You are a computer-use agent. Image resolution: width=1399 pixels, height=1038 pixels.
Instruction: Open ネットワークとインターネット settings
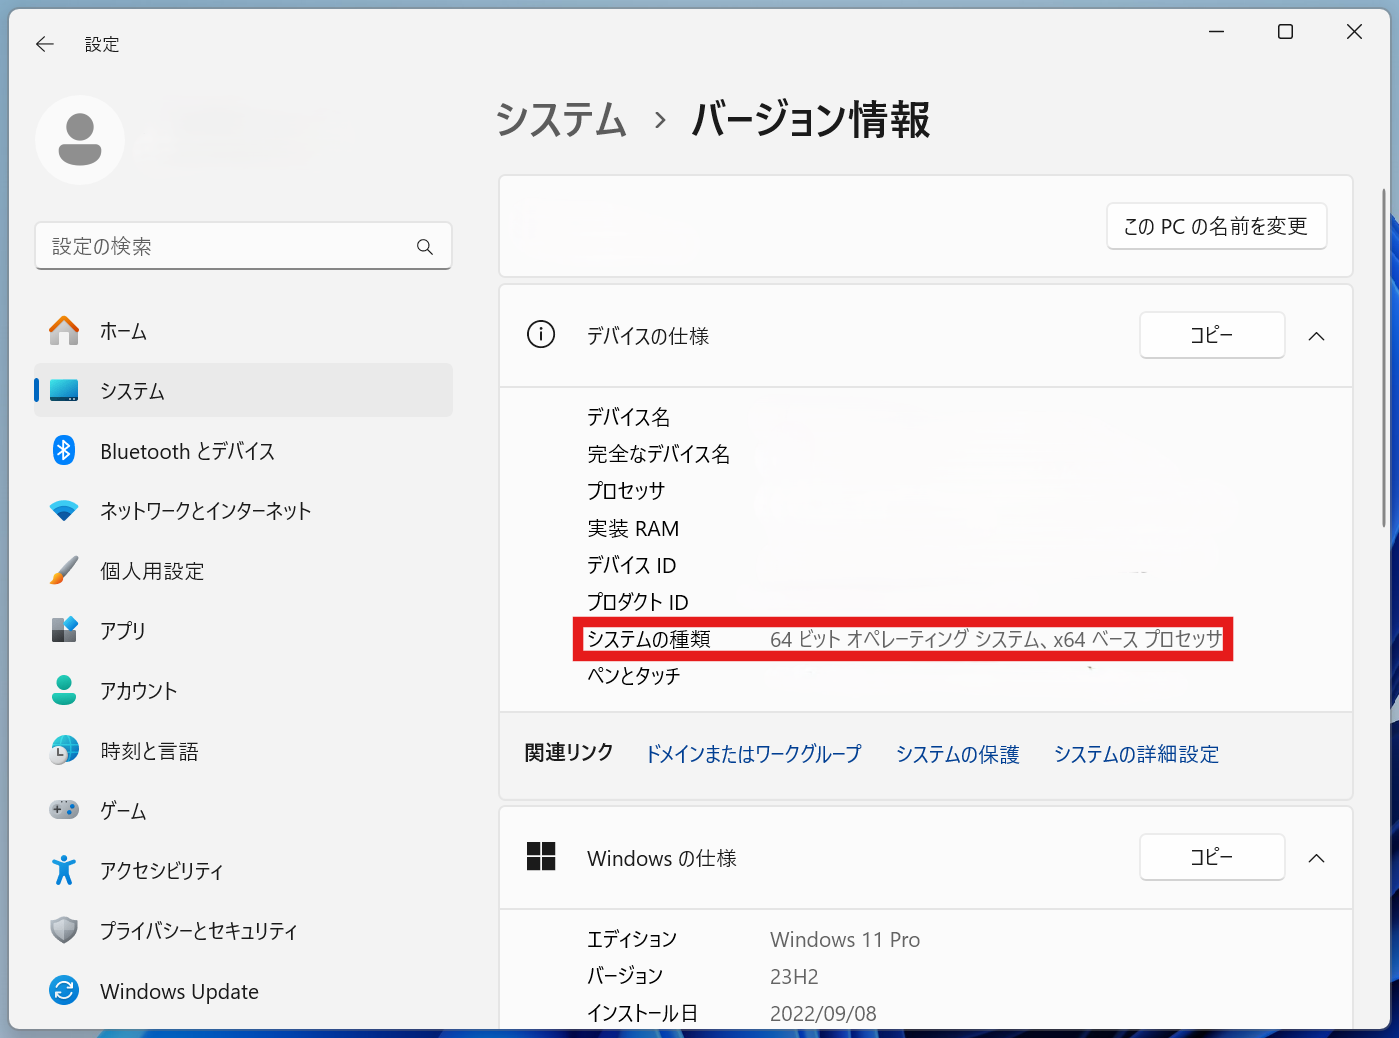(244, 511)
